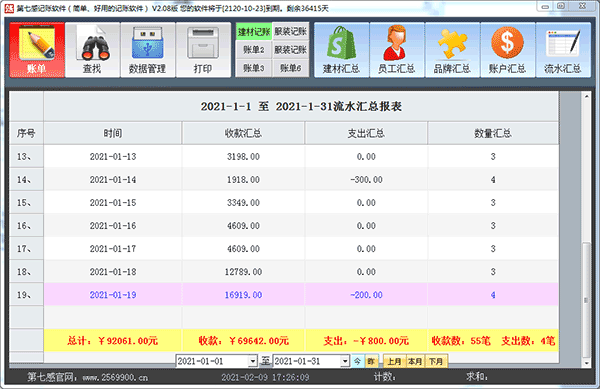Screen dimensions: 600x389
Task: Click the 打印 printer icon
Action: point(203,50)
